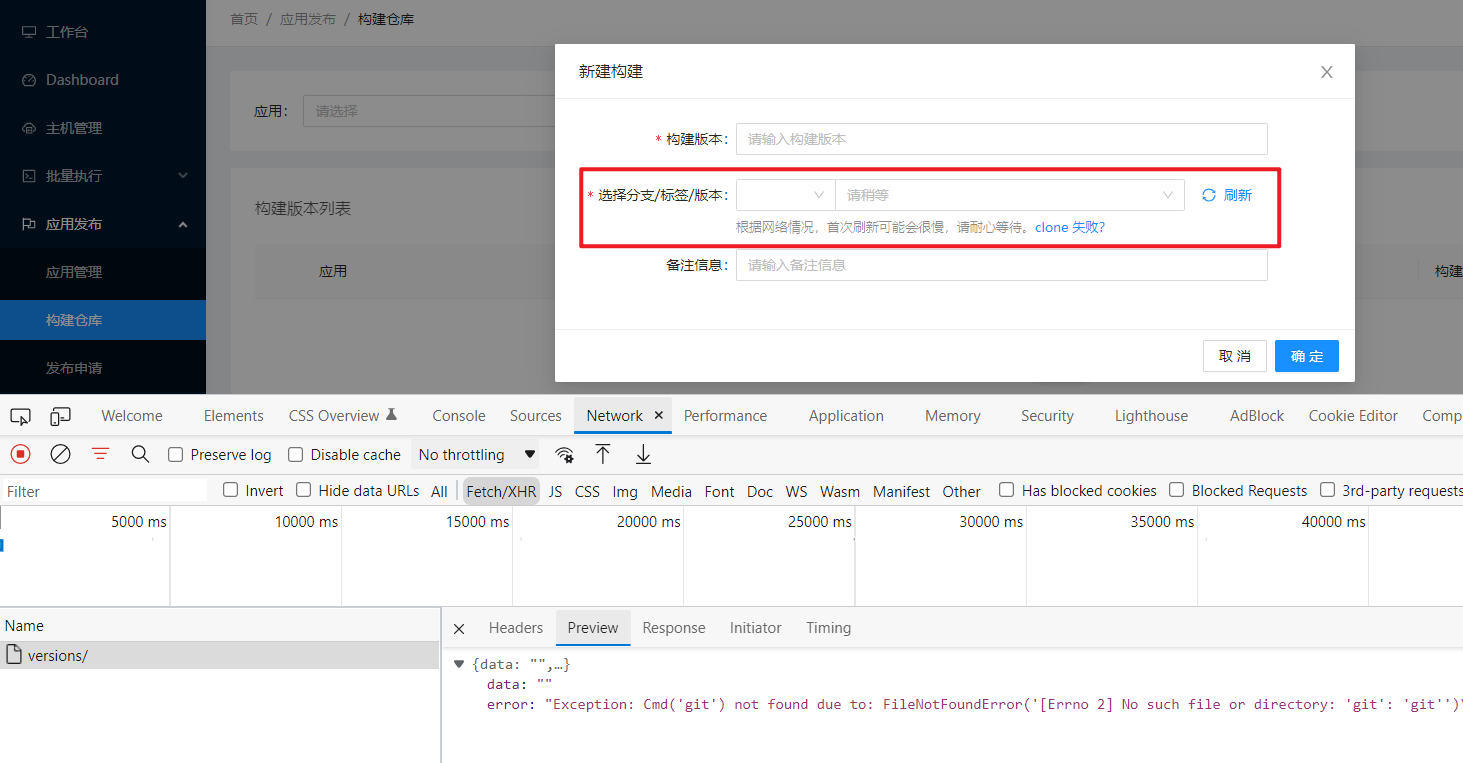Go to 应用管理 in sidebar
Screen dimensions: 1463x763
[x=74, y=272]
